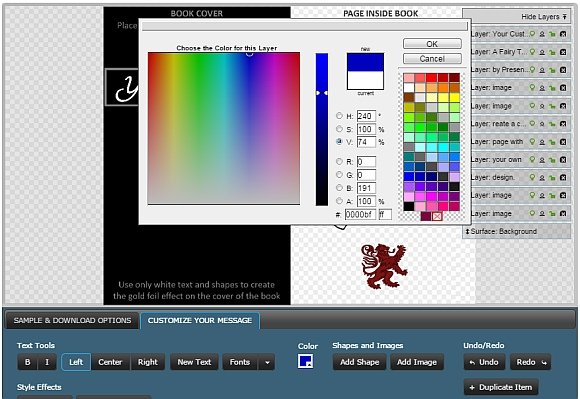Expand the 'Surface: Background' row
Image resolution: width=580 pixels, height=399 pixels.
click(x=516, y=231)
